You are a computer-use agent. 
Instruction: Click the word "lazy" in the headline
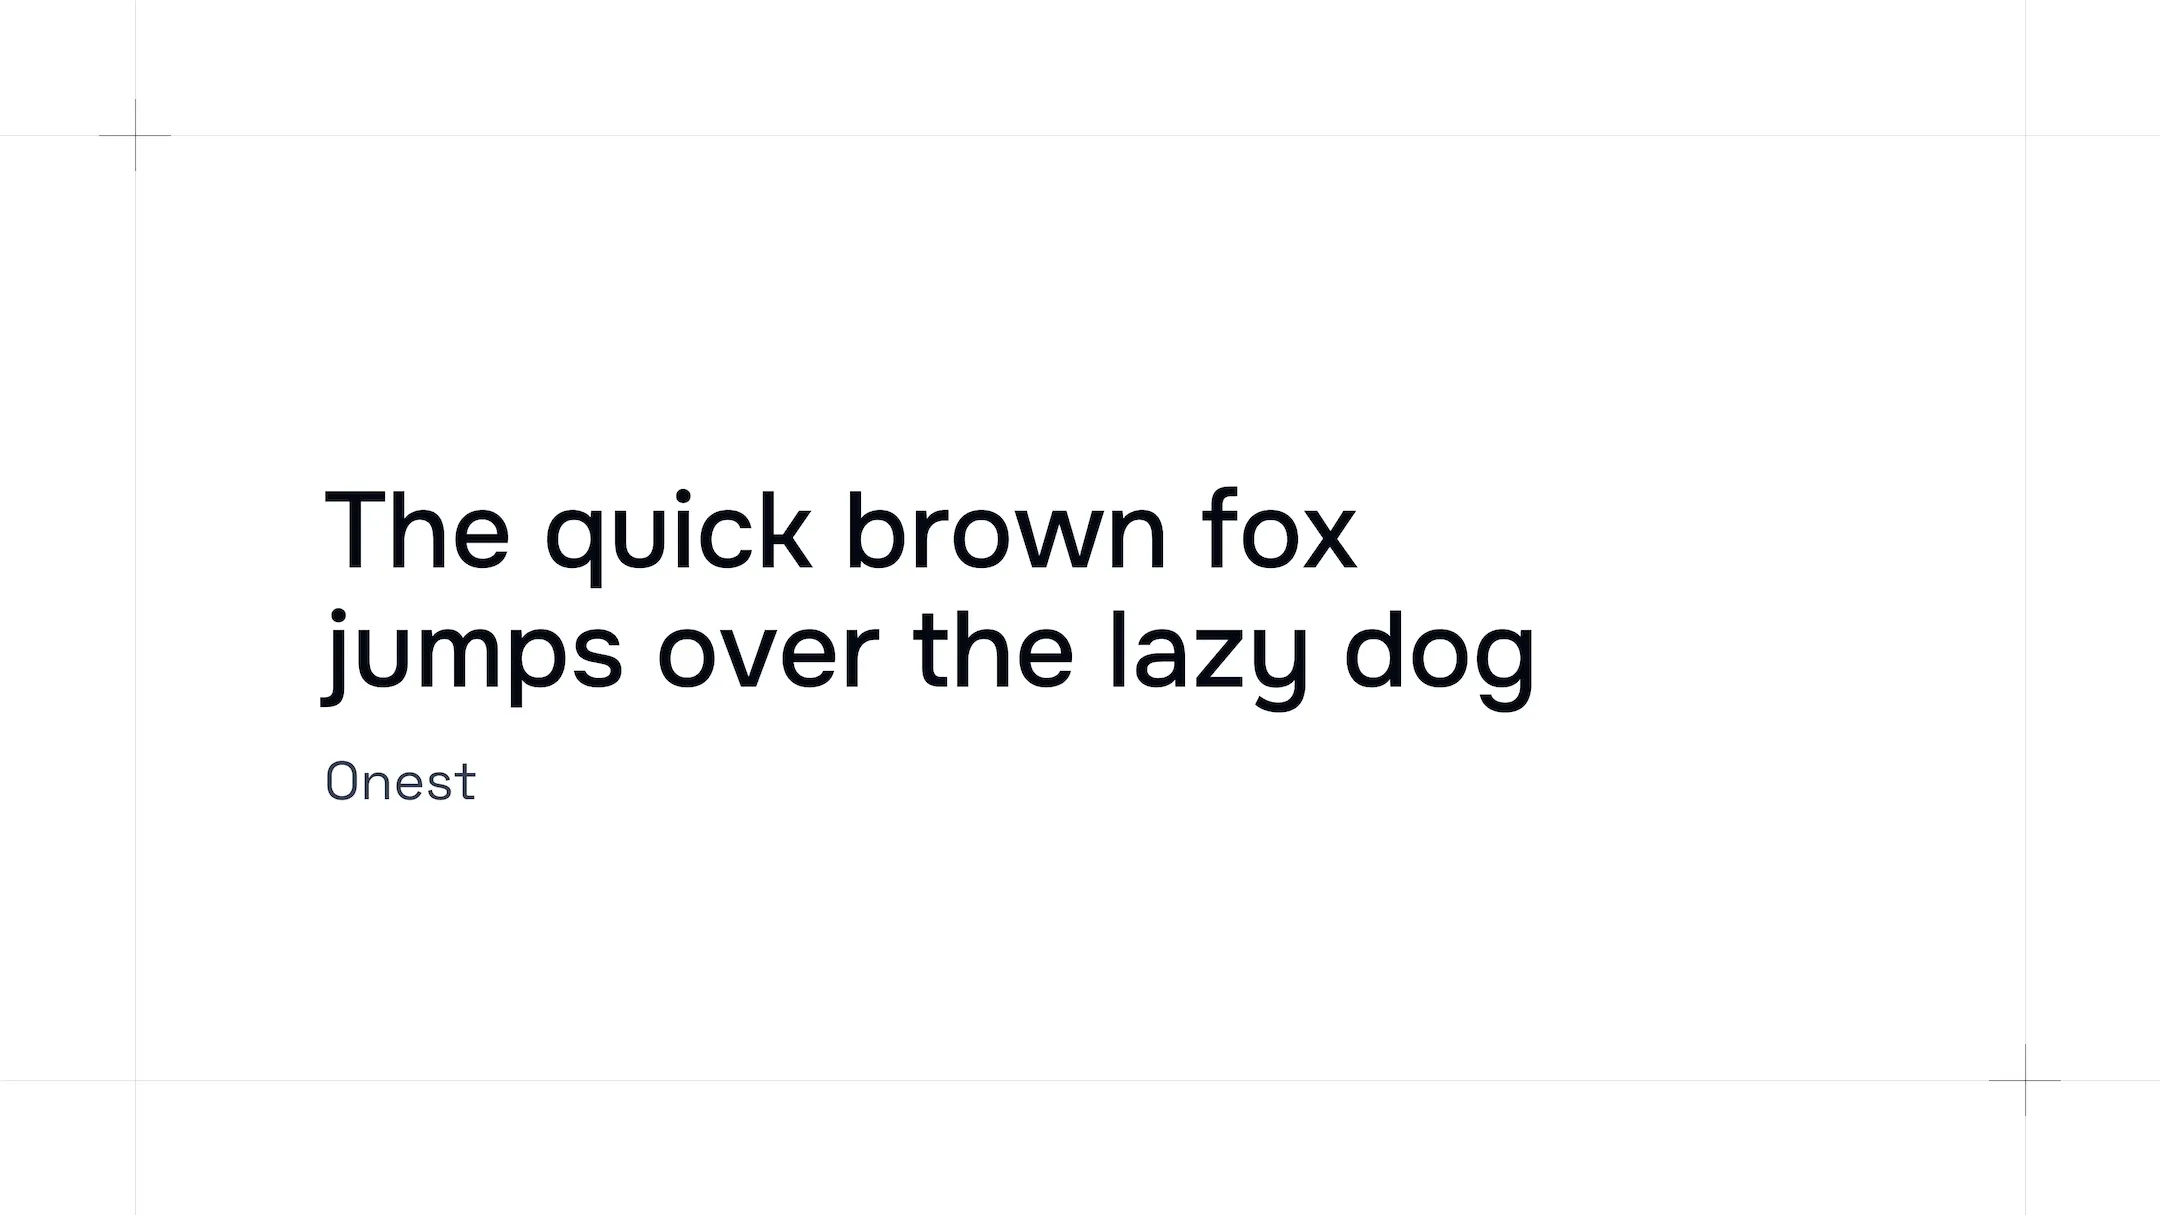[x=1208, y=655]
